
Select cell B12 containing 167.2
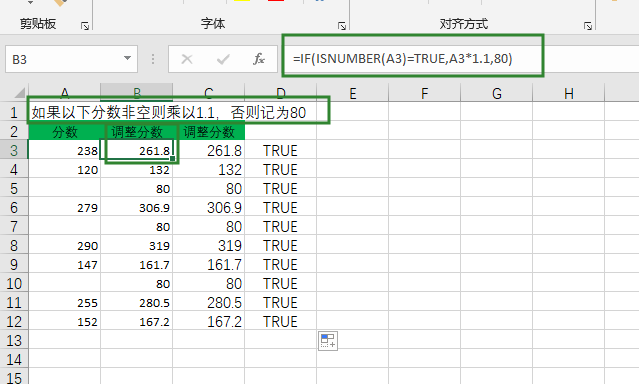pos(137,322)
